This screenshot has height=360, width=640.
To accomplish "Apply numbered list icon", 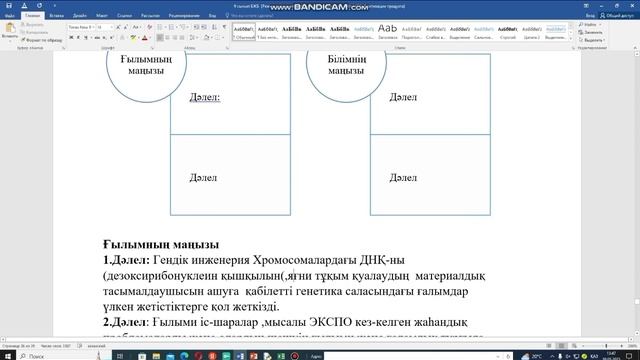I will pyautogui.click(x=172, y=27).
